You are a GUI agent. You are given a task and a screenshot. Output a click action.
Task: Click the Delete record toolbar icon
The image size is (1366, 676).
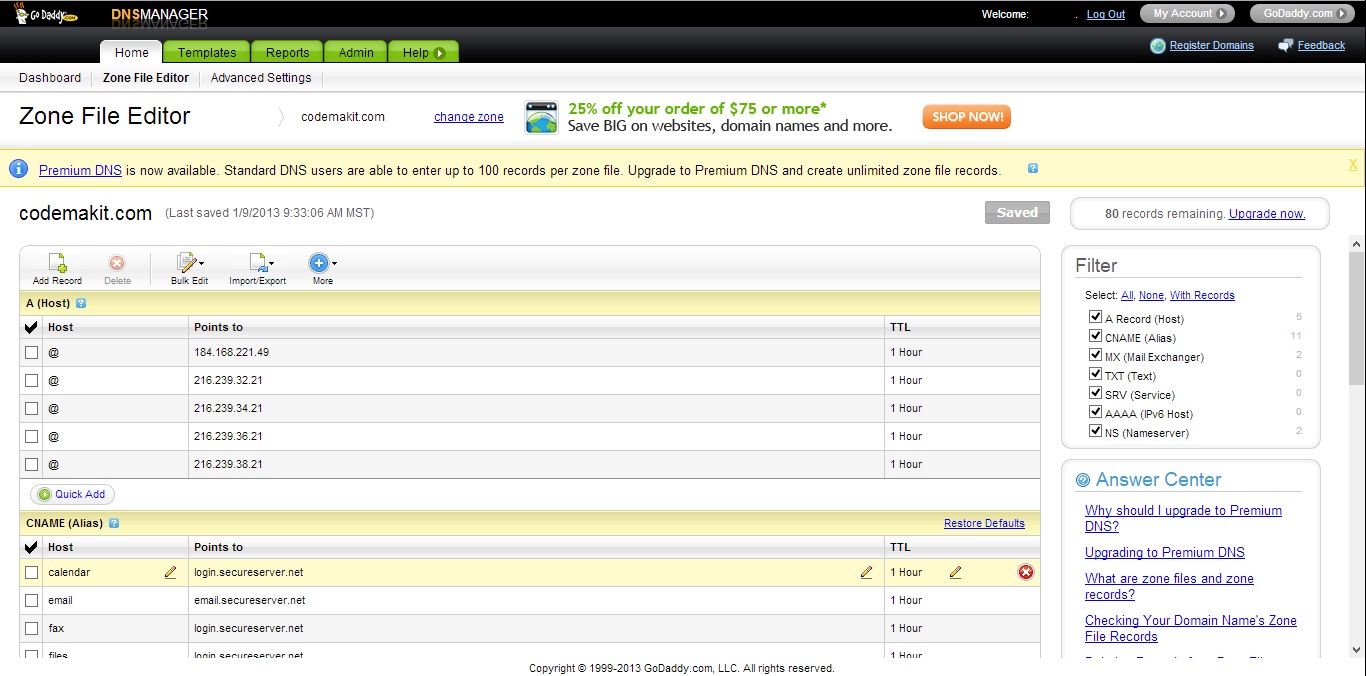(x=117, y=263)
